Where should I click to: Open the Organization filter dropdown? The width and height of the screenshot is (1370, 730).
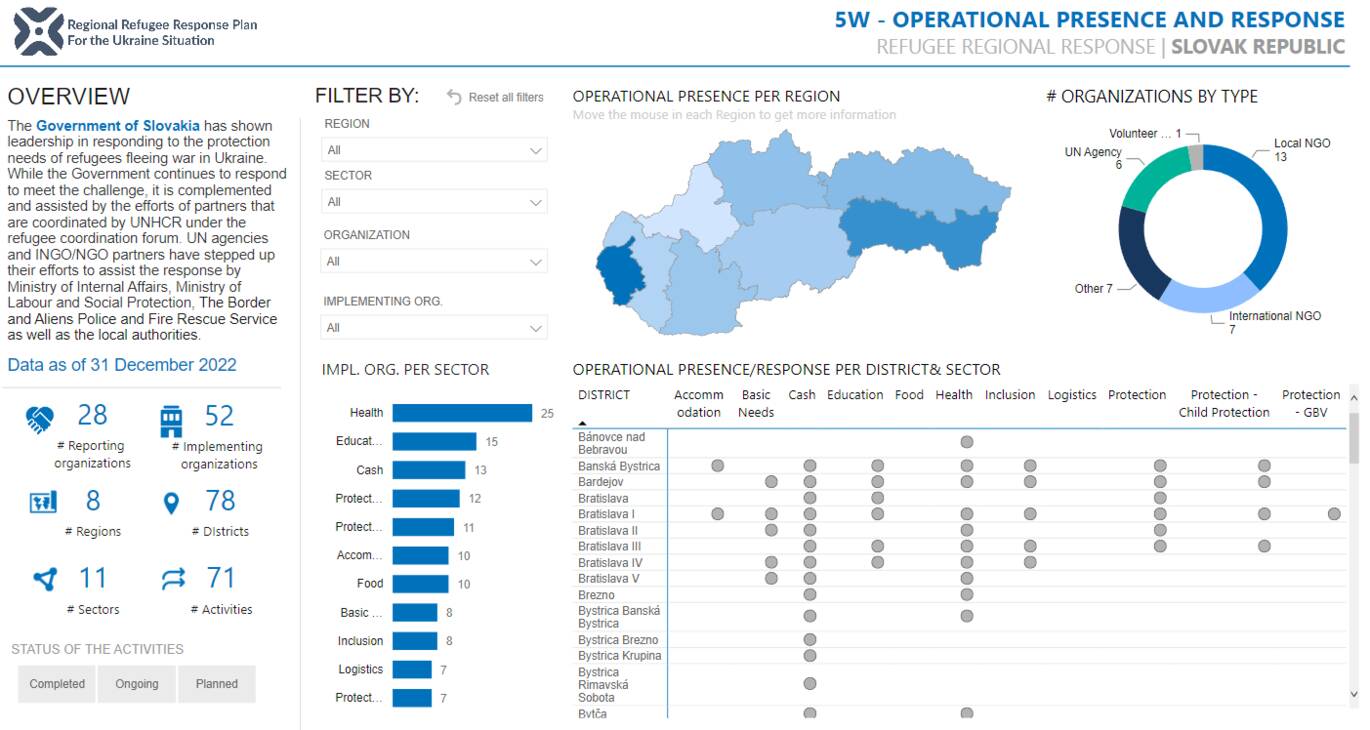(435, 262)
